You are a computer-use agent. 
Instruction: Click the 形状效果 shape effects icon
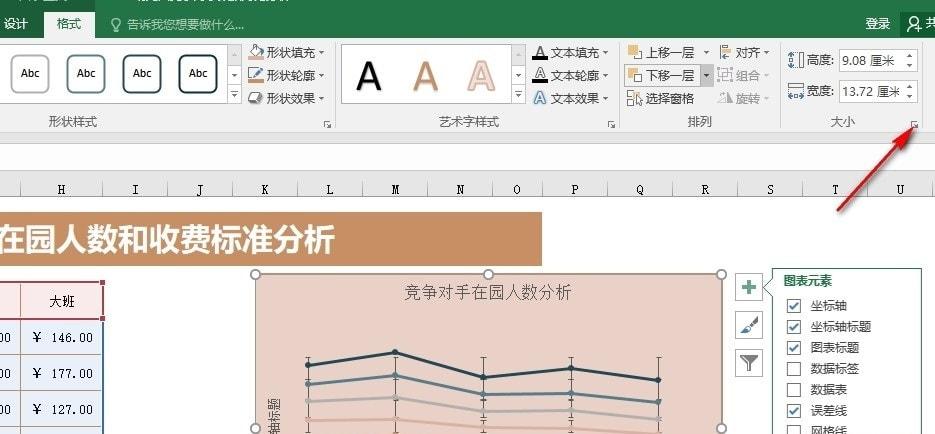[256, 98]
